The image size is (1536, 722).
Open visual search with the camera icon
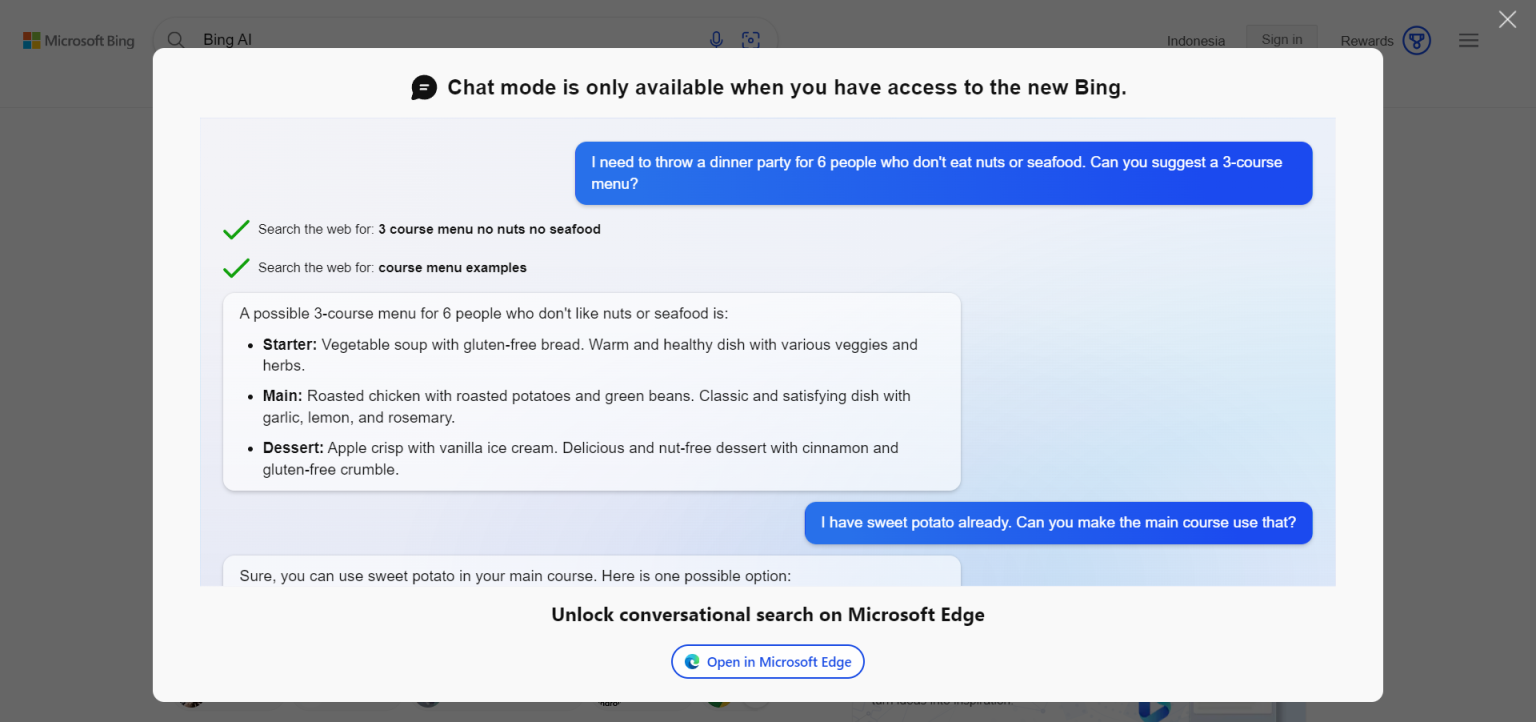(750, 38)
